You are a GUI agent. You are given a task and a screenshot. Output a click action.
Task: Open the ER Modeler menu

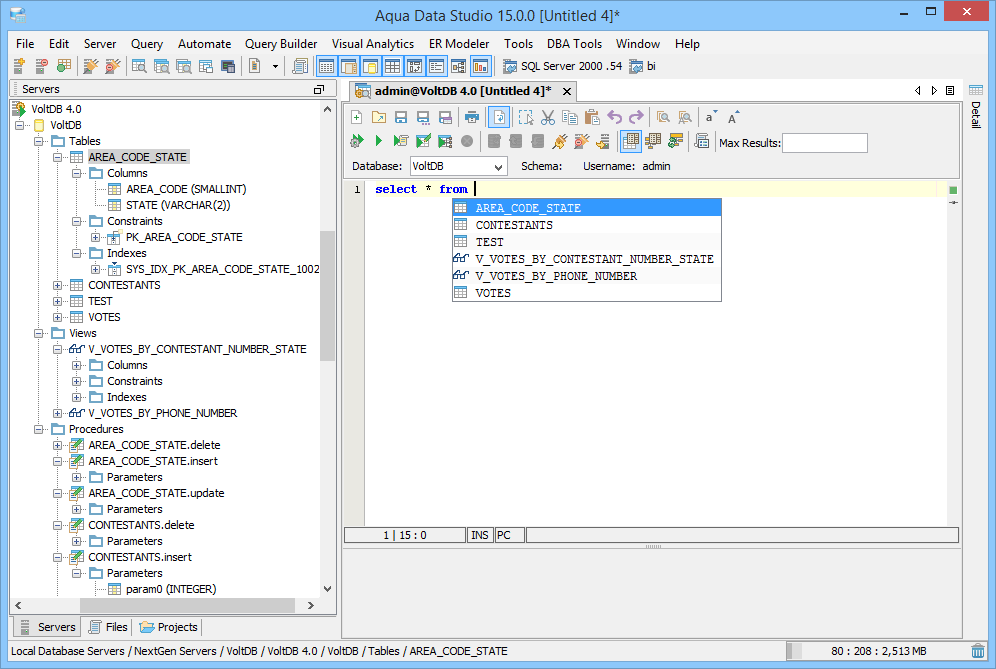459,44
